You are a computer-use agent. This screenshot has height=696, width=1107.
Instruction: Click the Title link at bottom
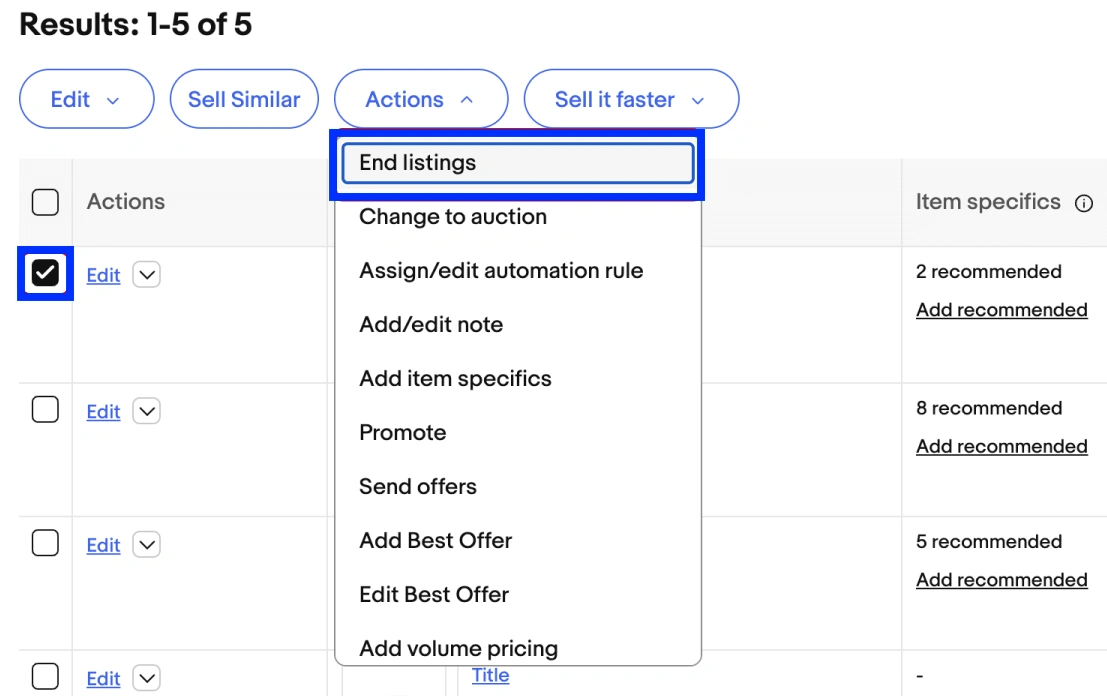point(490,676)
